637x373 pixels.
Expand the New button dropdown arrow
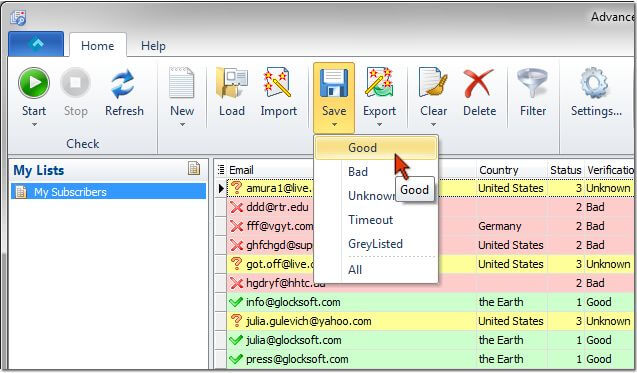point(182,124)
